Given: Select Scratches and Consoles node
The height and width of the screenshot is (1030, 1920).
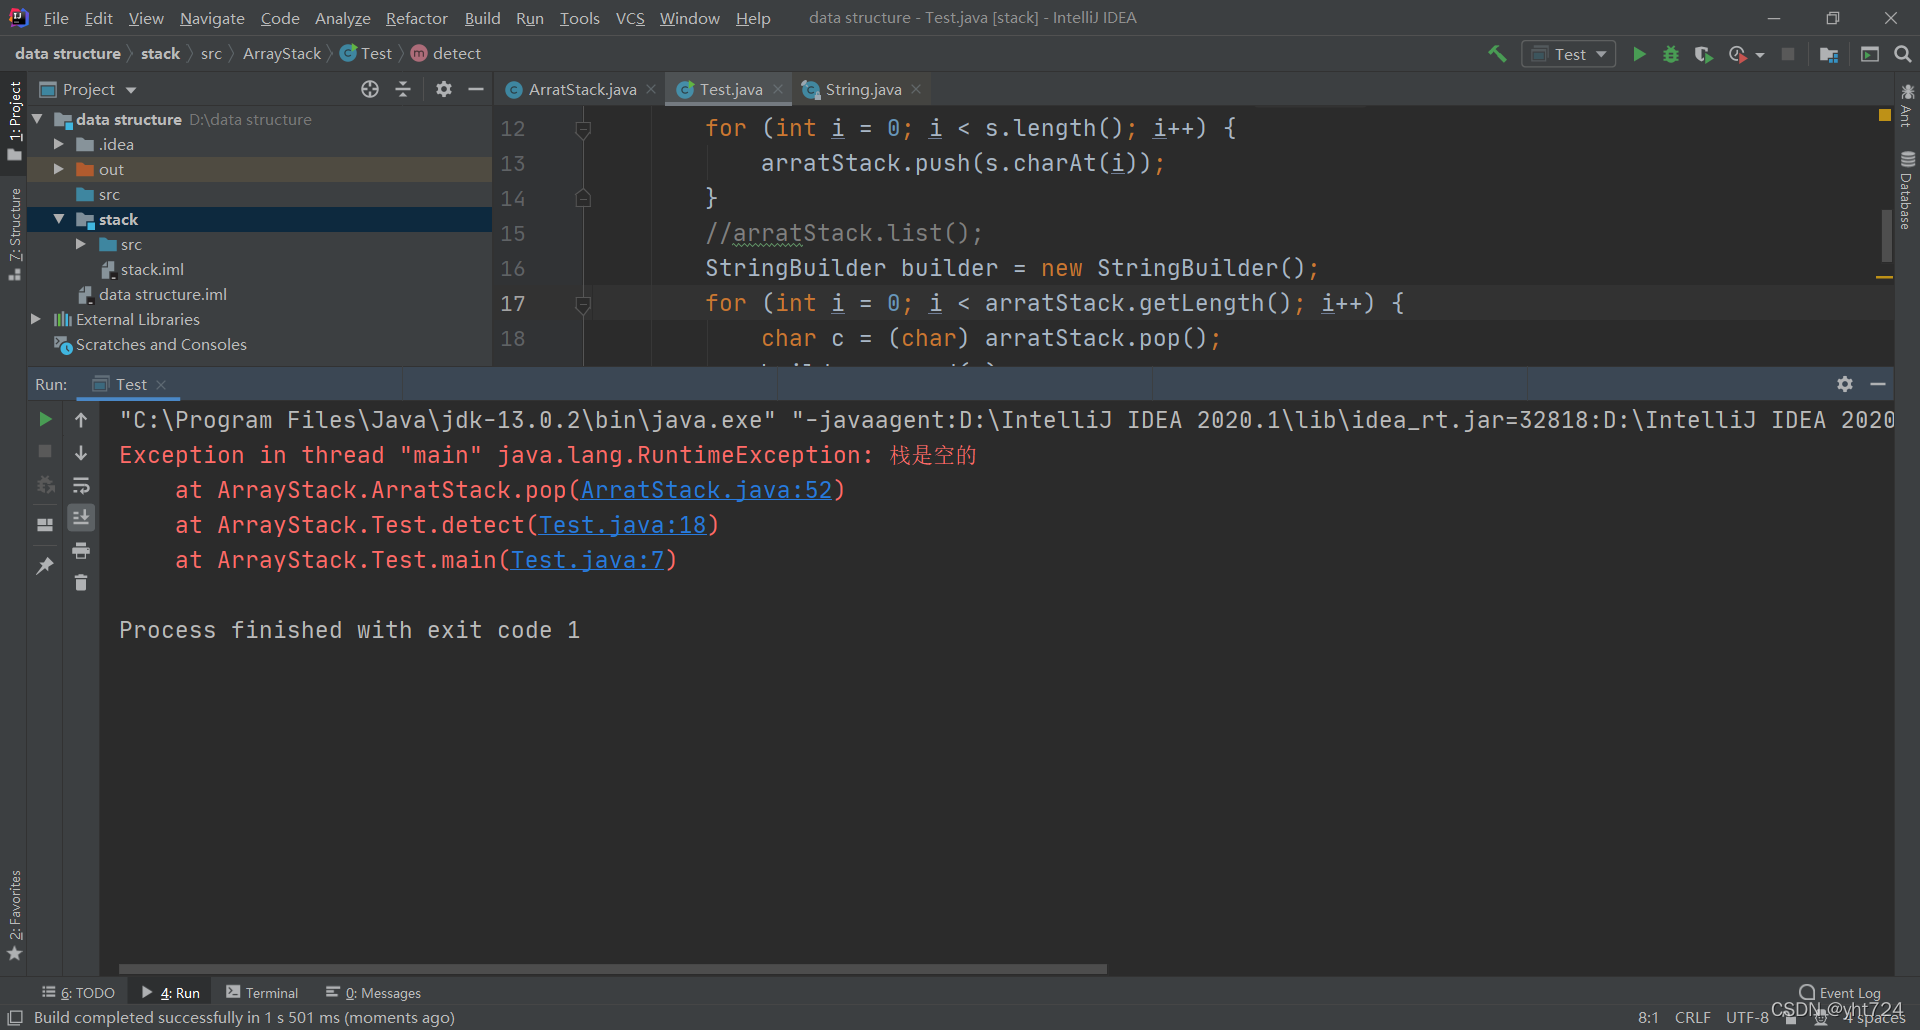Looking at the screenshot, I should pyautogui.click(x=150, y=344).
